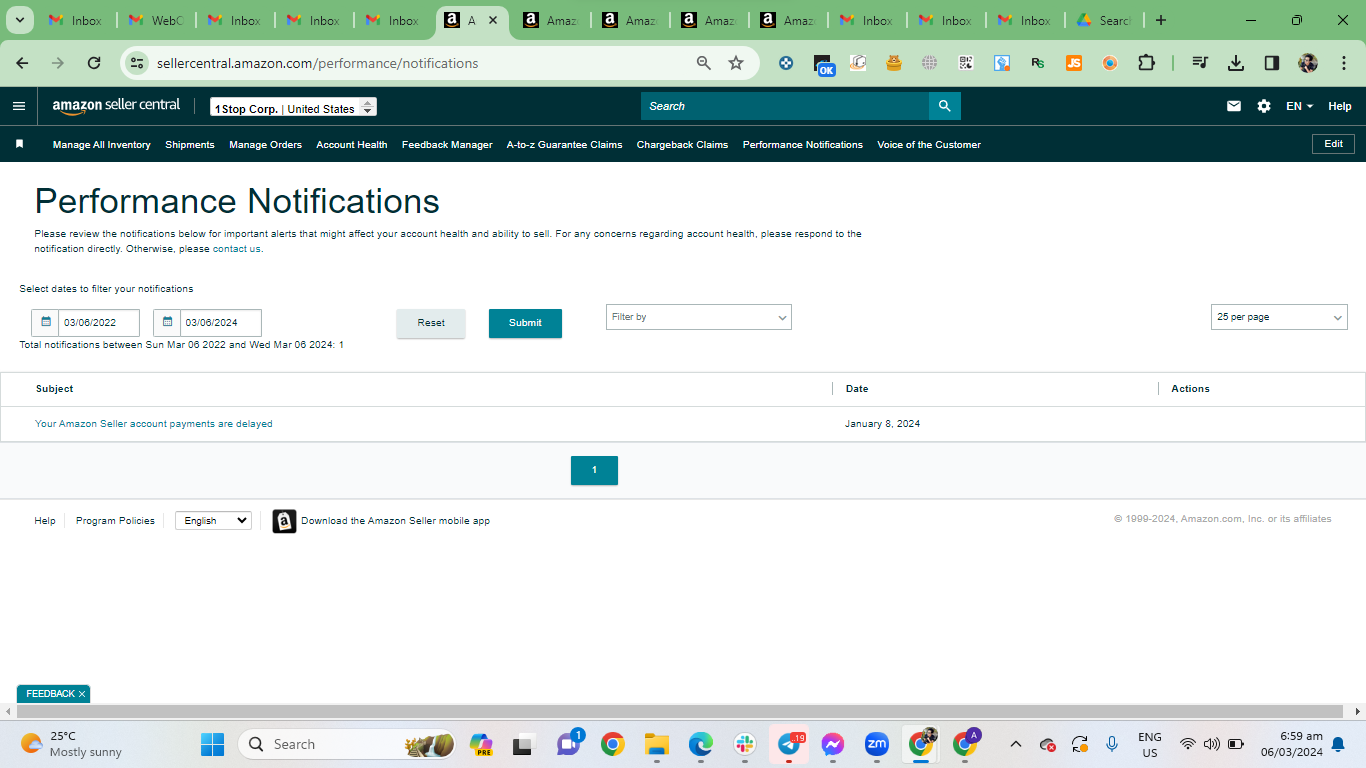Click the Amazon Seller mobile app icon
Viewport: 1366px width, 768px height.
284,521
